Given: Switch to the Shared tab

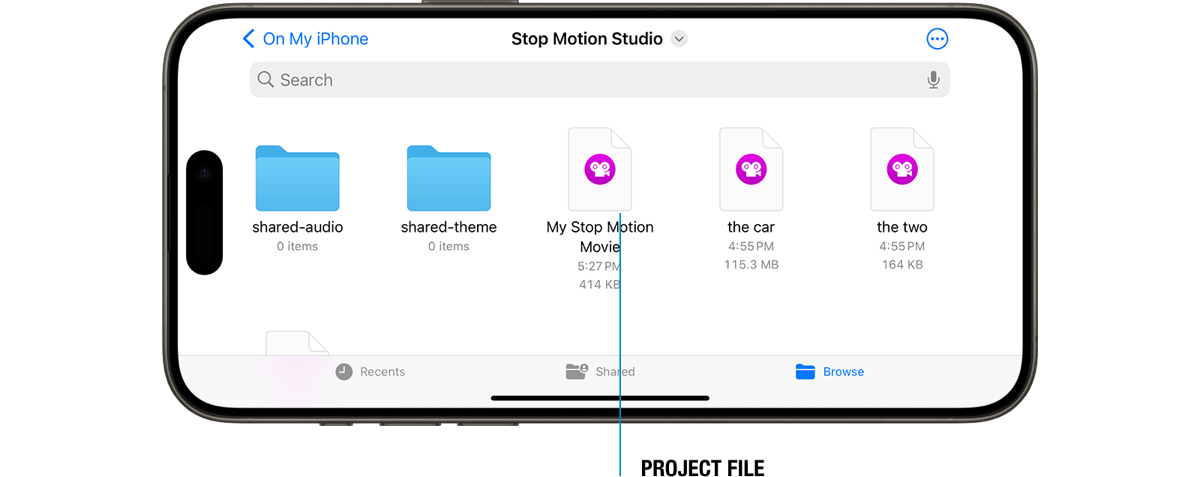Looking at the screenshot, I should click(600, 371).
